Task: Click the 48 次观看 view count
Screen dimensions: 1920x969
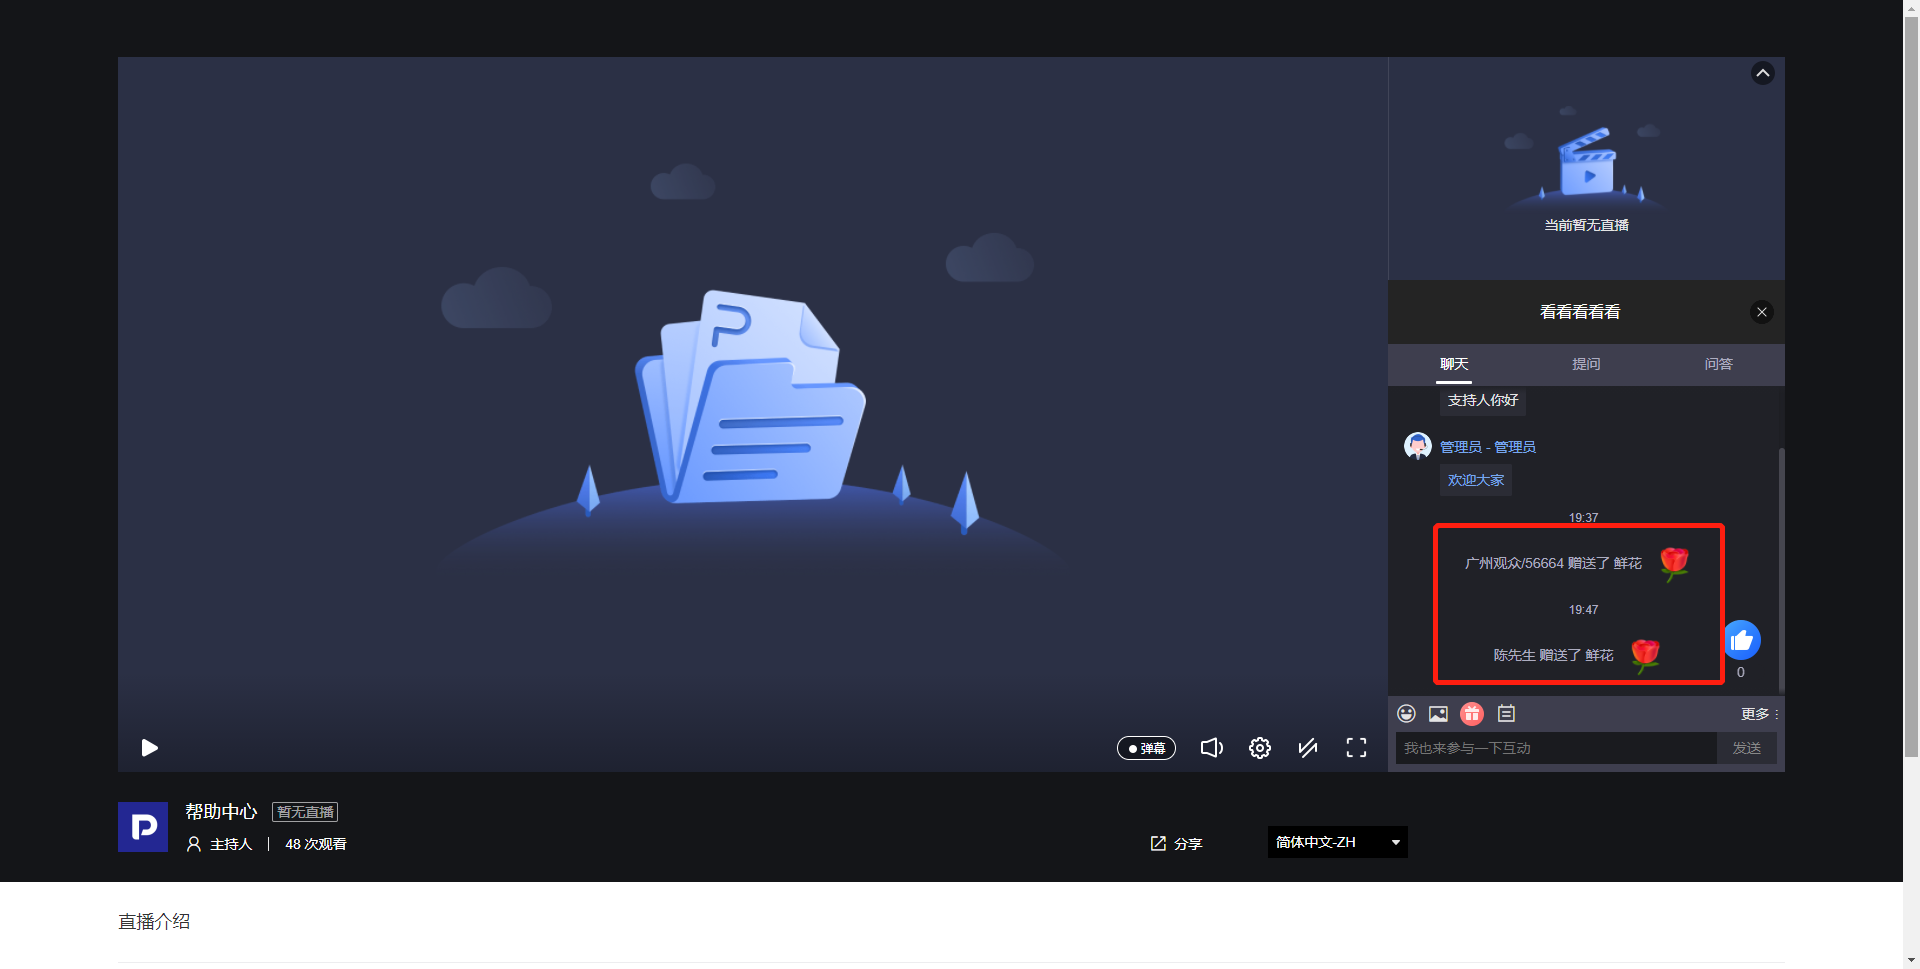Action: pos(316,844)
